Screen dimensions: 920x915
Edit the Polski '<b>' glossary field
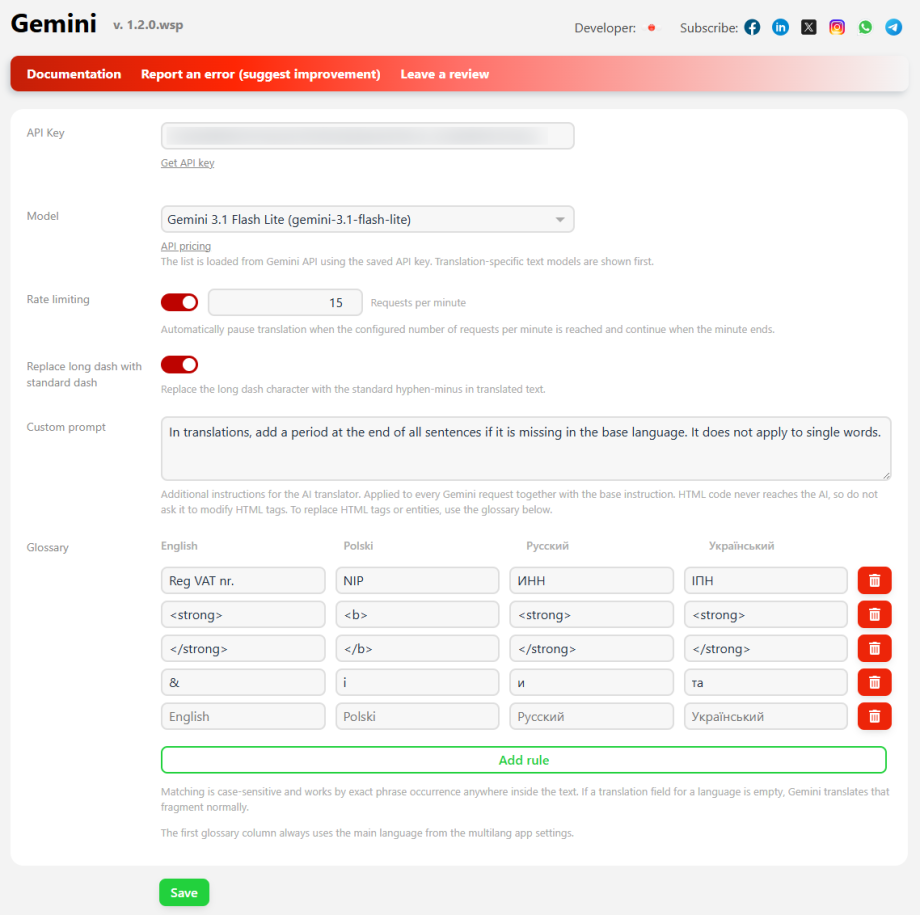(417, 614)
